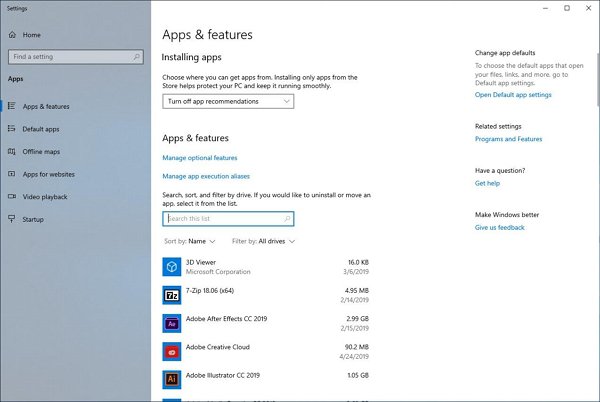The width and height of the screenshot is (600, 402).
Task: Click the Find a setting search field
Action: click(76, 57)
